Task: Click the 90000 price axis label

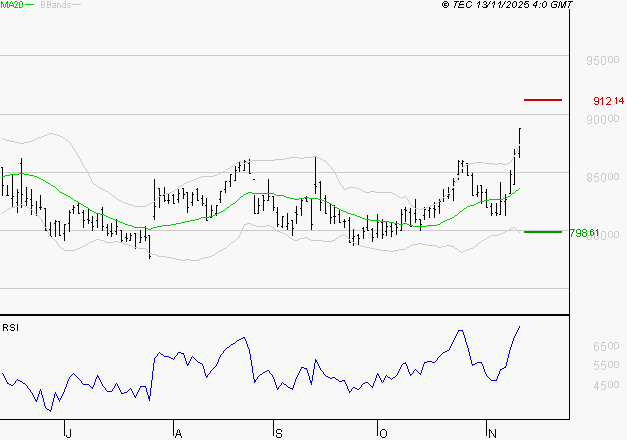Action: coord(603,119)
